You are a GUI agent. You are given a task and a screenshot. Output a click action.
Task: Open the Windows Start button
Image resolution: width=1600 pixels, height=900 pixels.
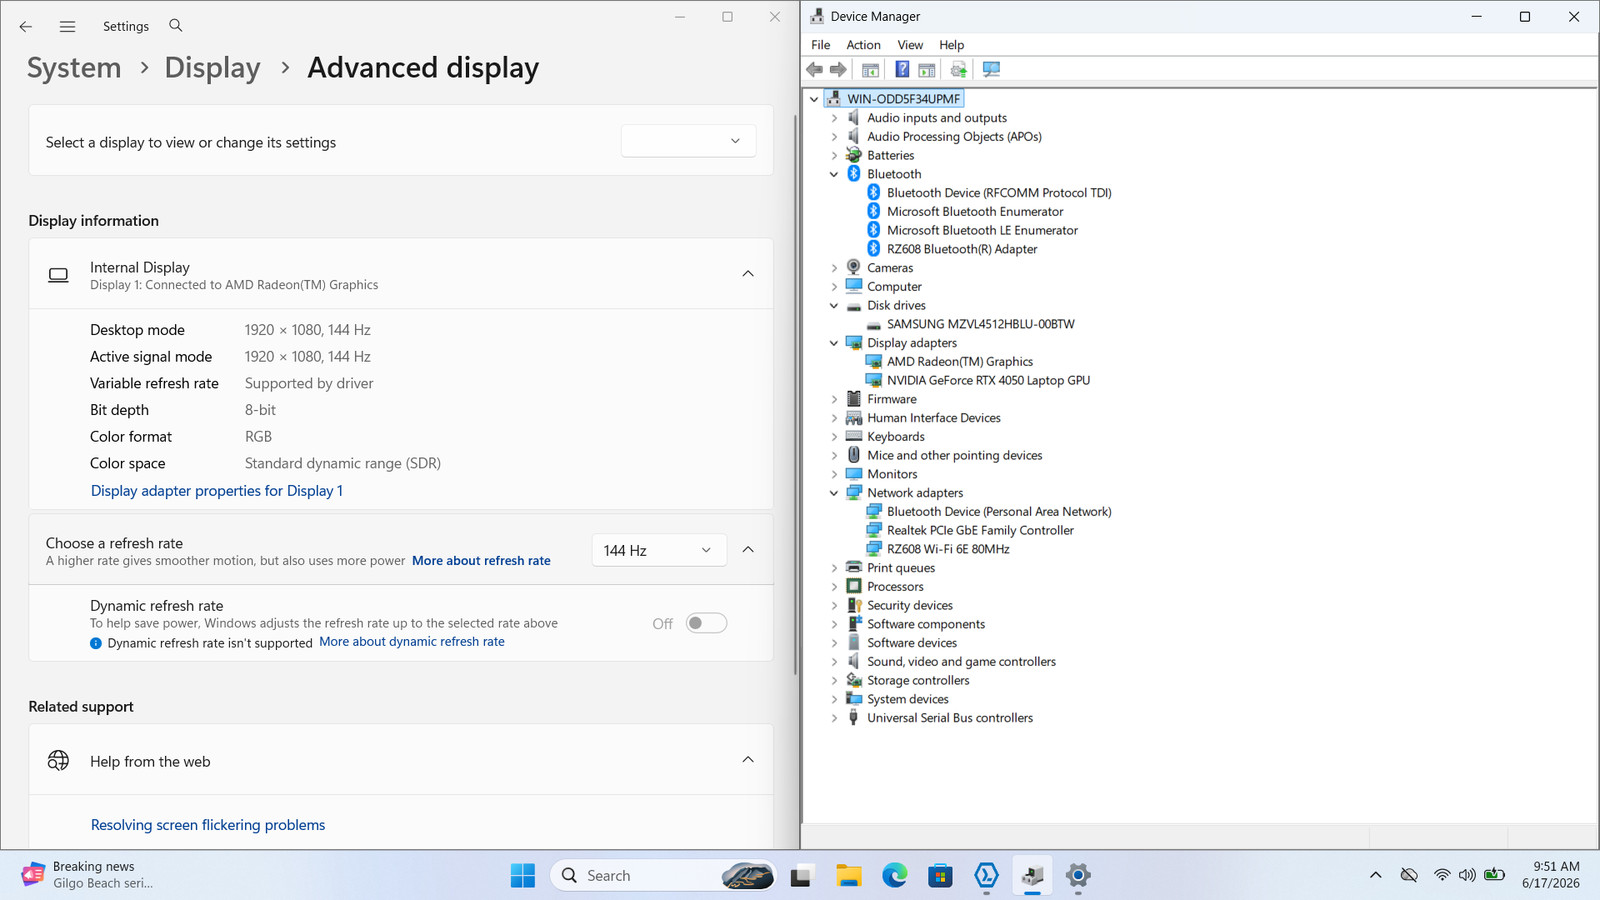point(523,876)
